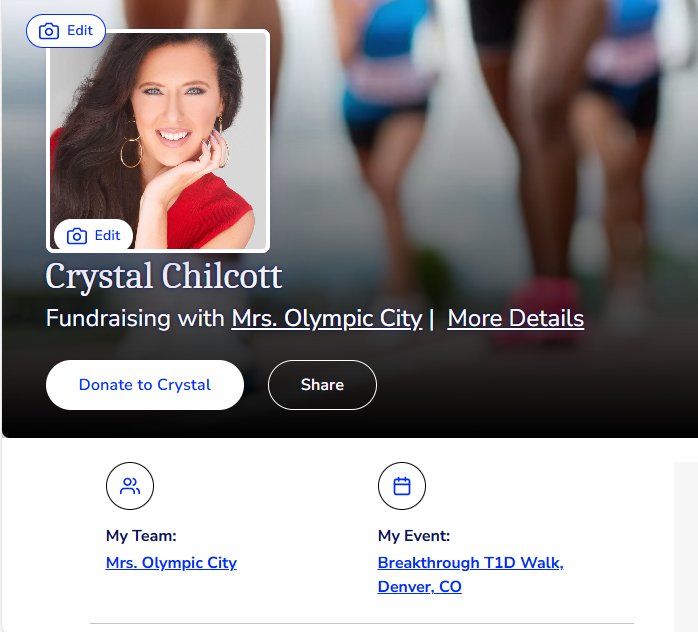Click the blurred runners cover image

coord(490,178)
